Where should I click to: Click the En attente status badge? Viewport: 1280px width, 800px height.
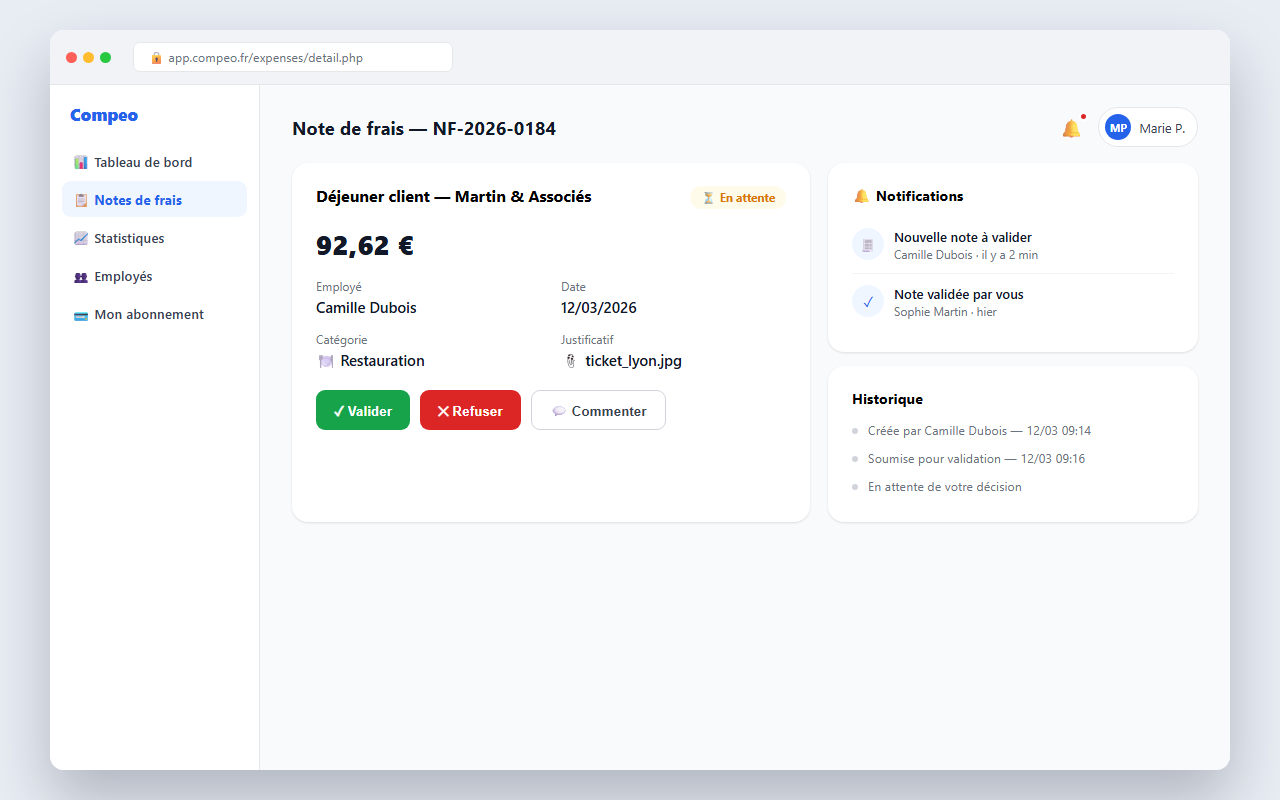[x=738, y=198]
